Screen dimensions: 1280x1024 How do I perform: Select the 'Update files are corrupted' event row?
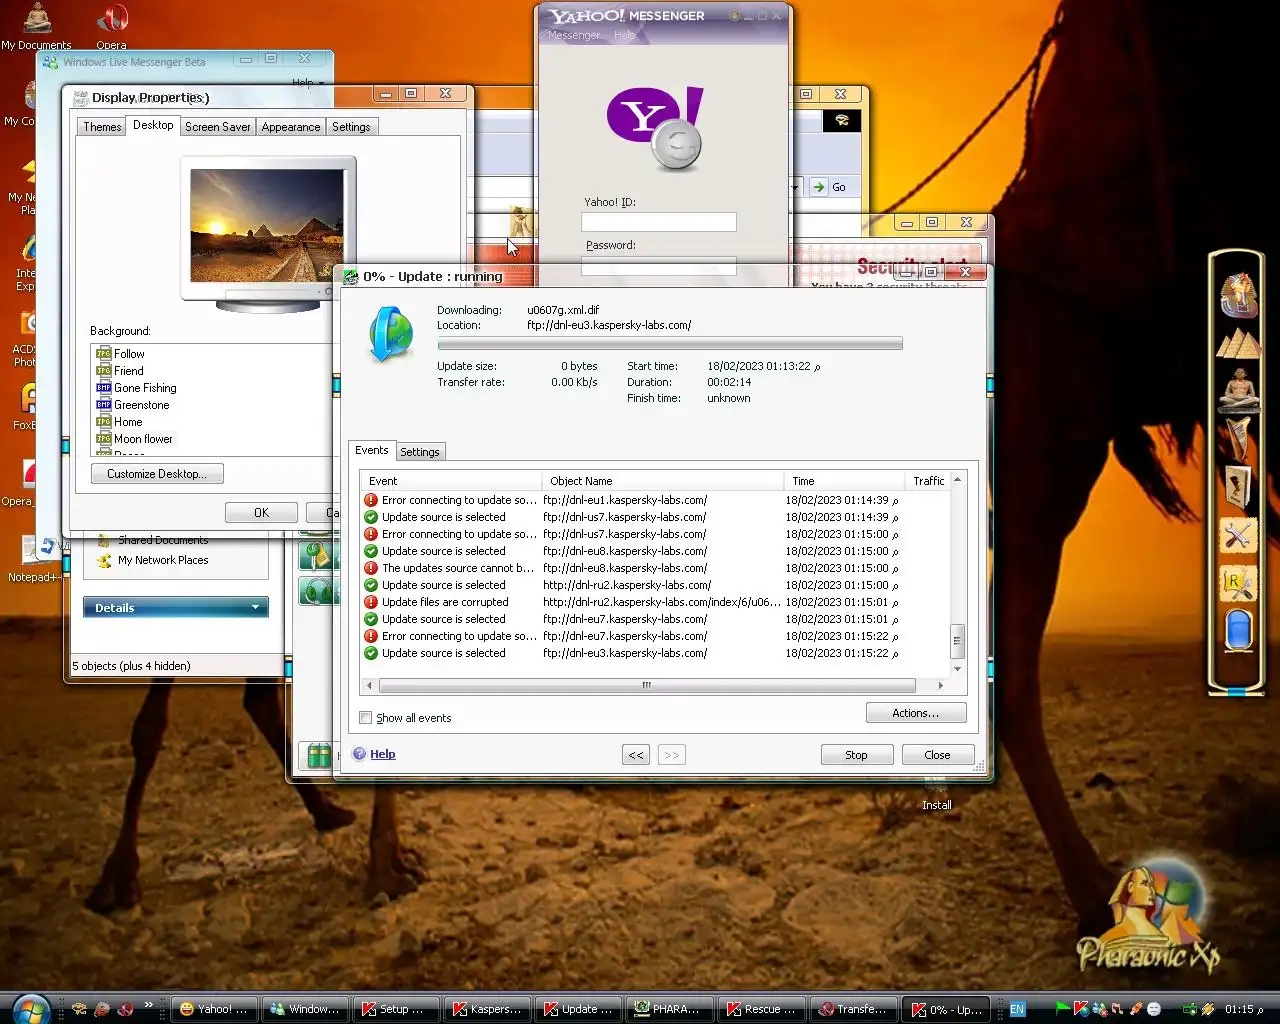pos(655,602)
